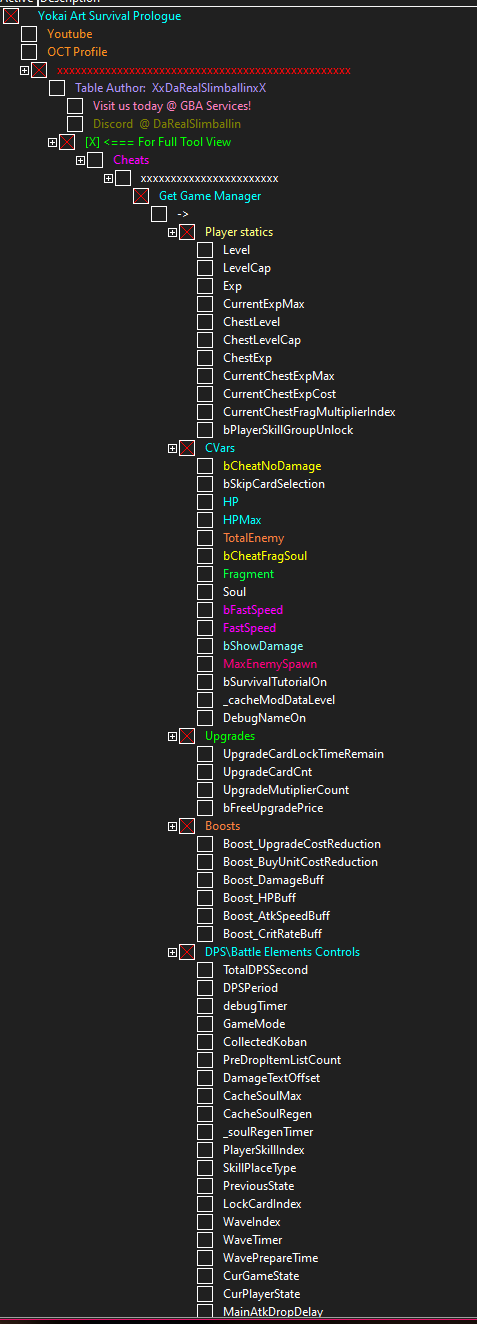Deactivate the Get Game Manager script
Viewport: 477px width, 1324px height.
(x=141, y=196)
